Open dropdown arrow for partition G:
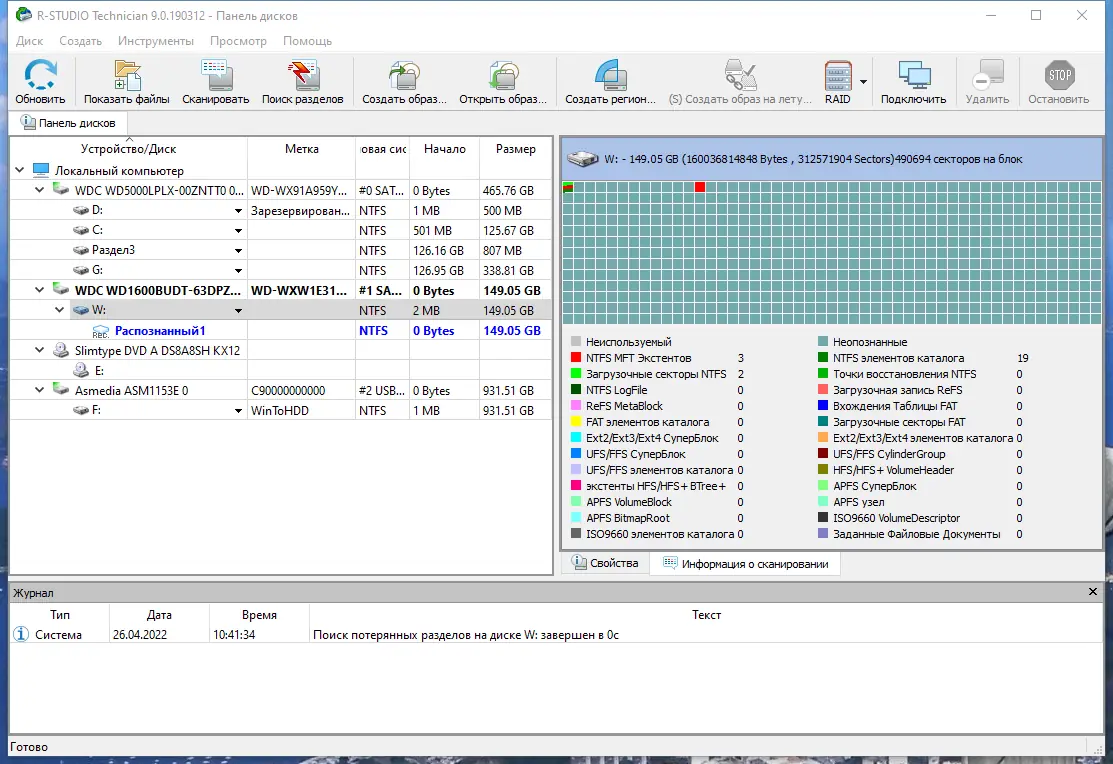Viewport: 1113px width, 764px height. 238,271
